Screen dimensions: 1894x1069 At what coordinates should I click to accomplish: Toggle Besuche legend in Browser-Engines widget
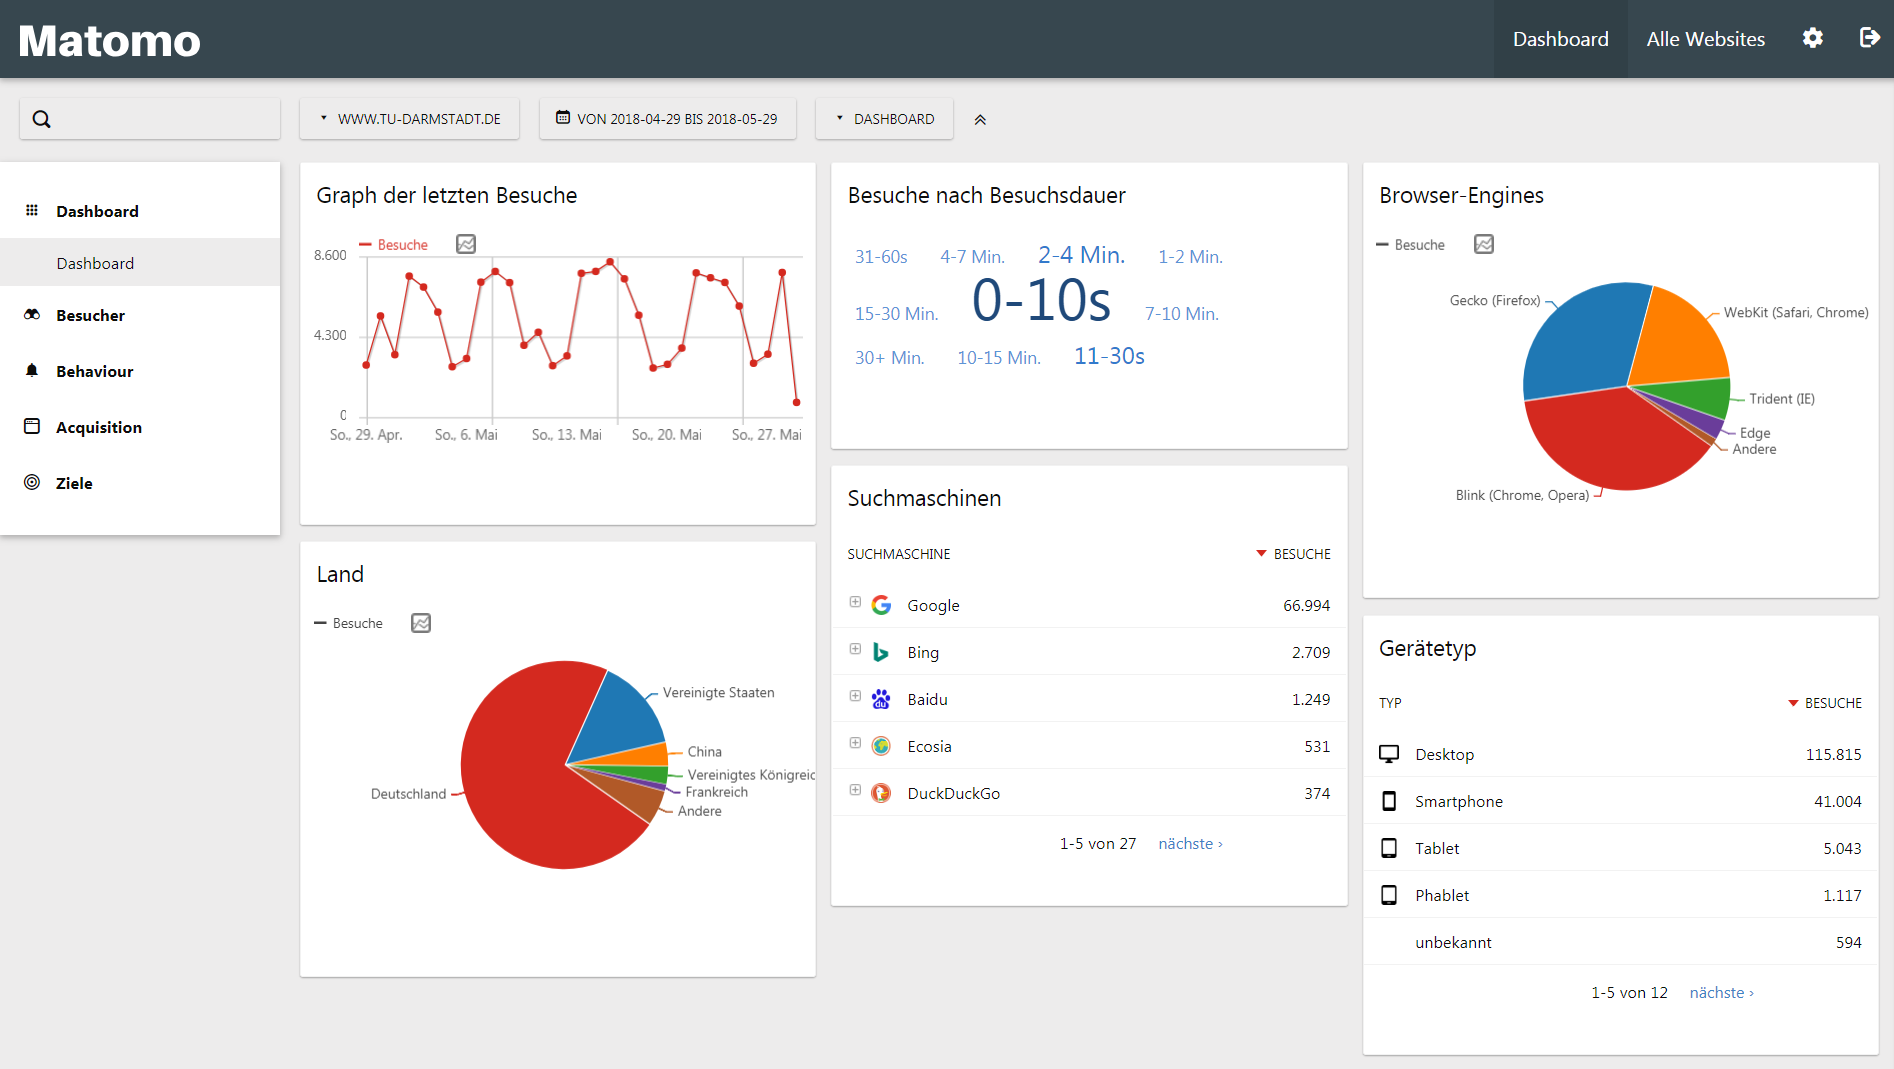1410,245
